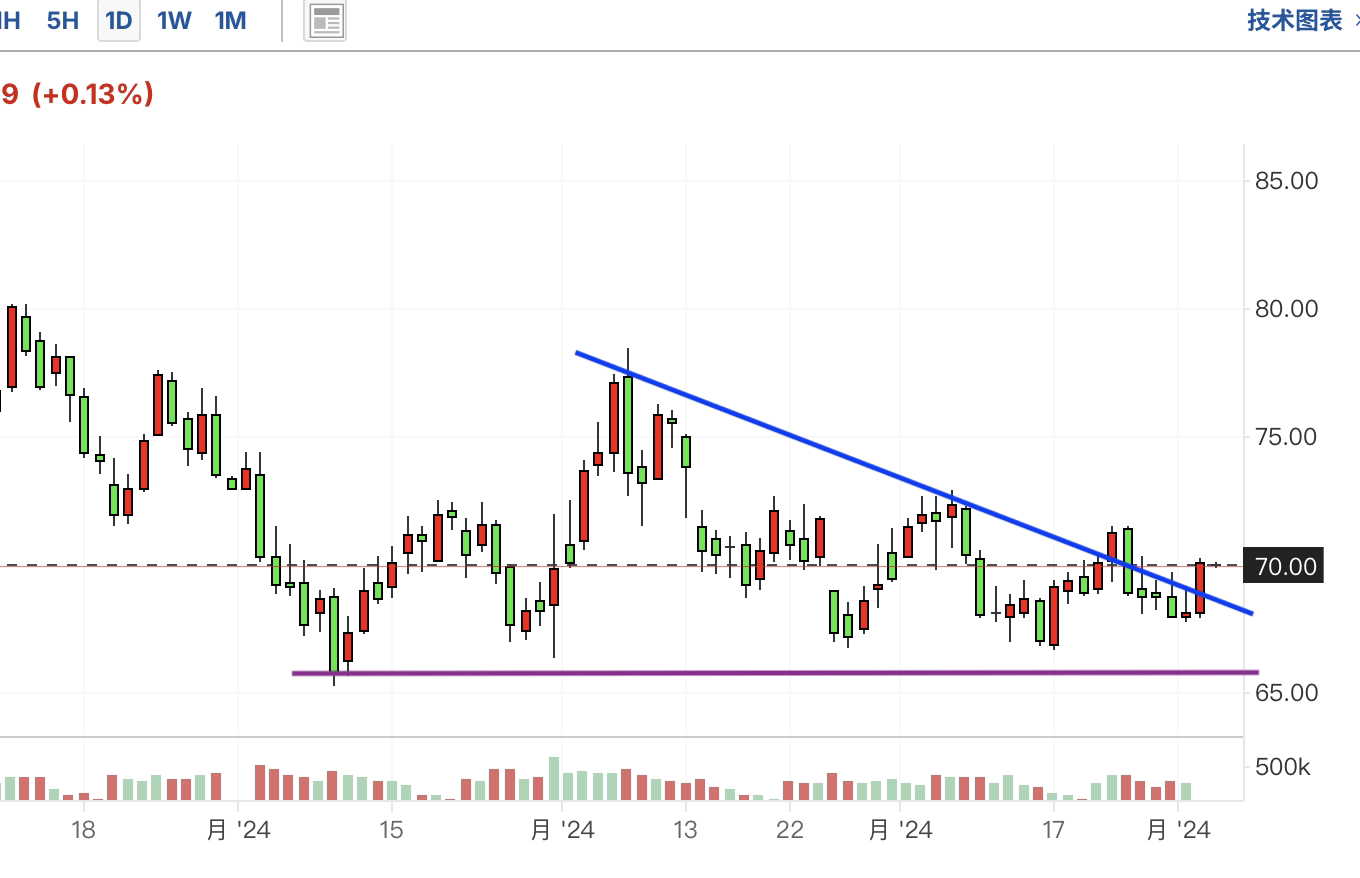The width and height of the screenshot is (1360, 878).
Task: Click the date label 17
Action: point(1052,830)
